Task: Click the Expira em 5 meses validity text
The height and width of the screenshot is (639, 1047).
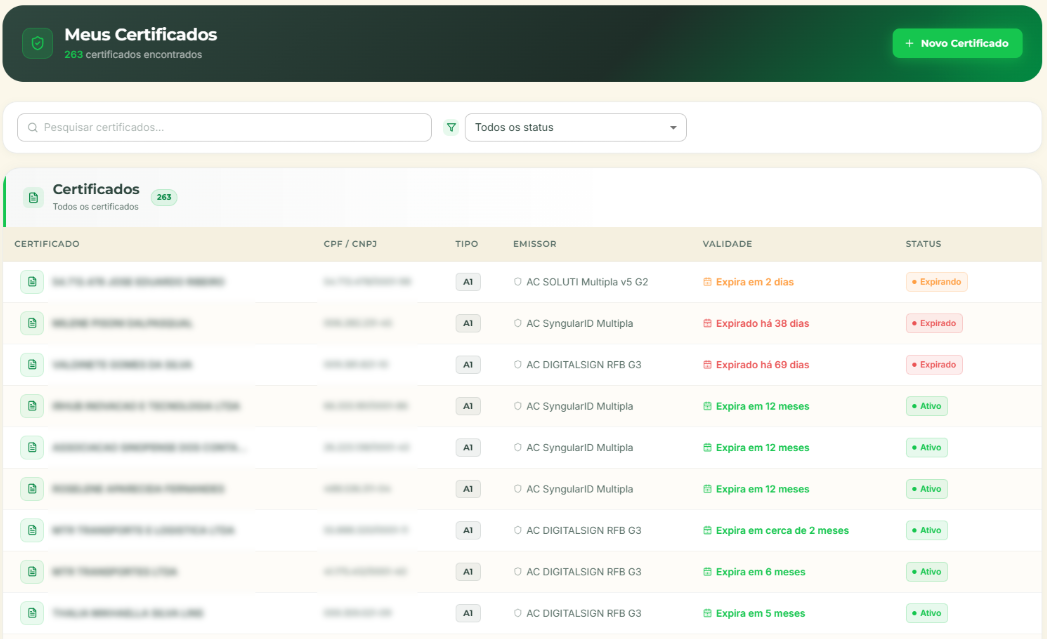Action: 761,613
